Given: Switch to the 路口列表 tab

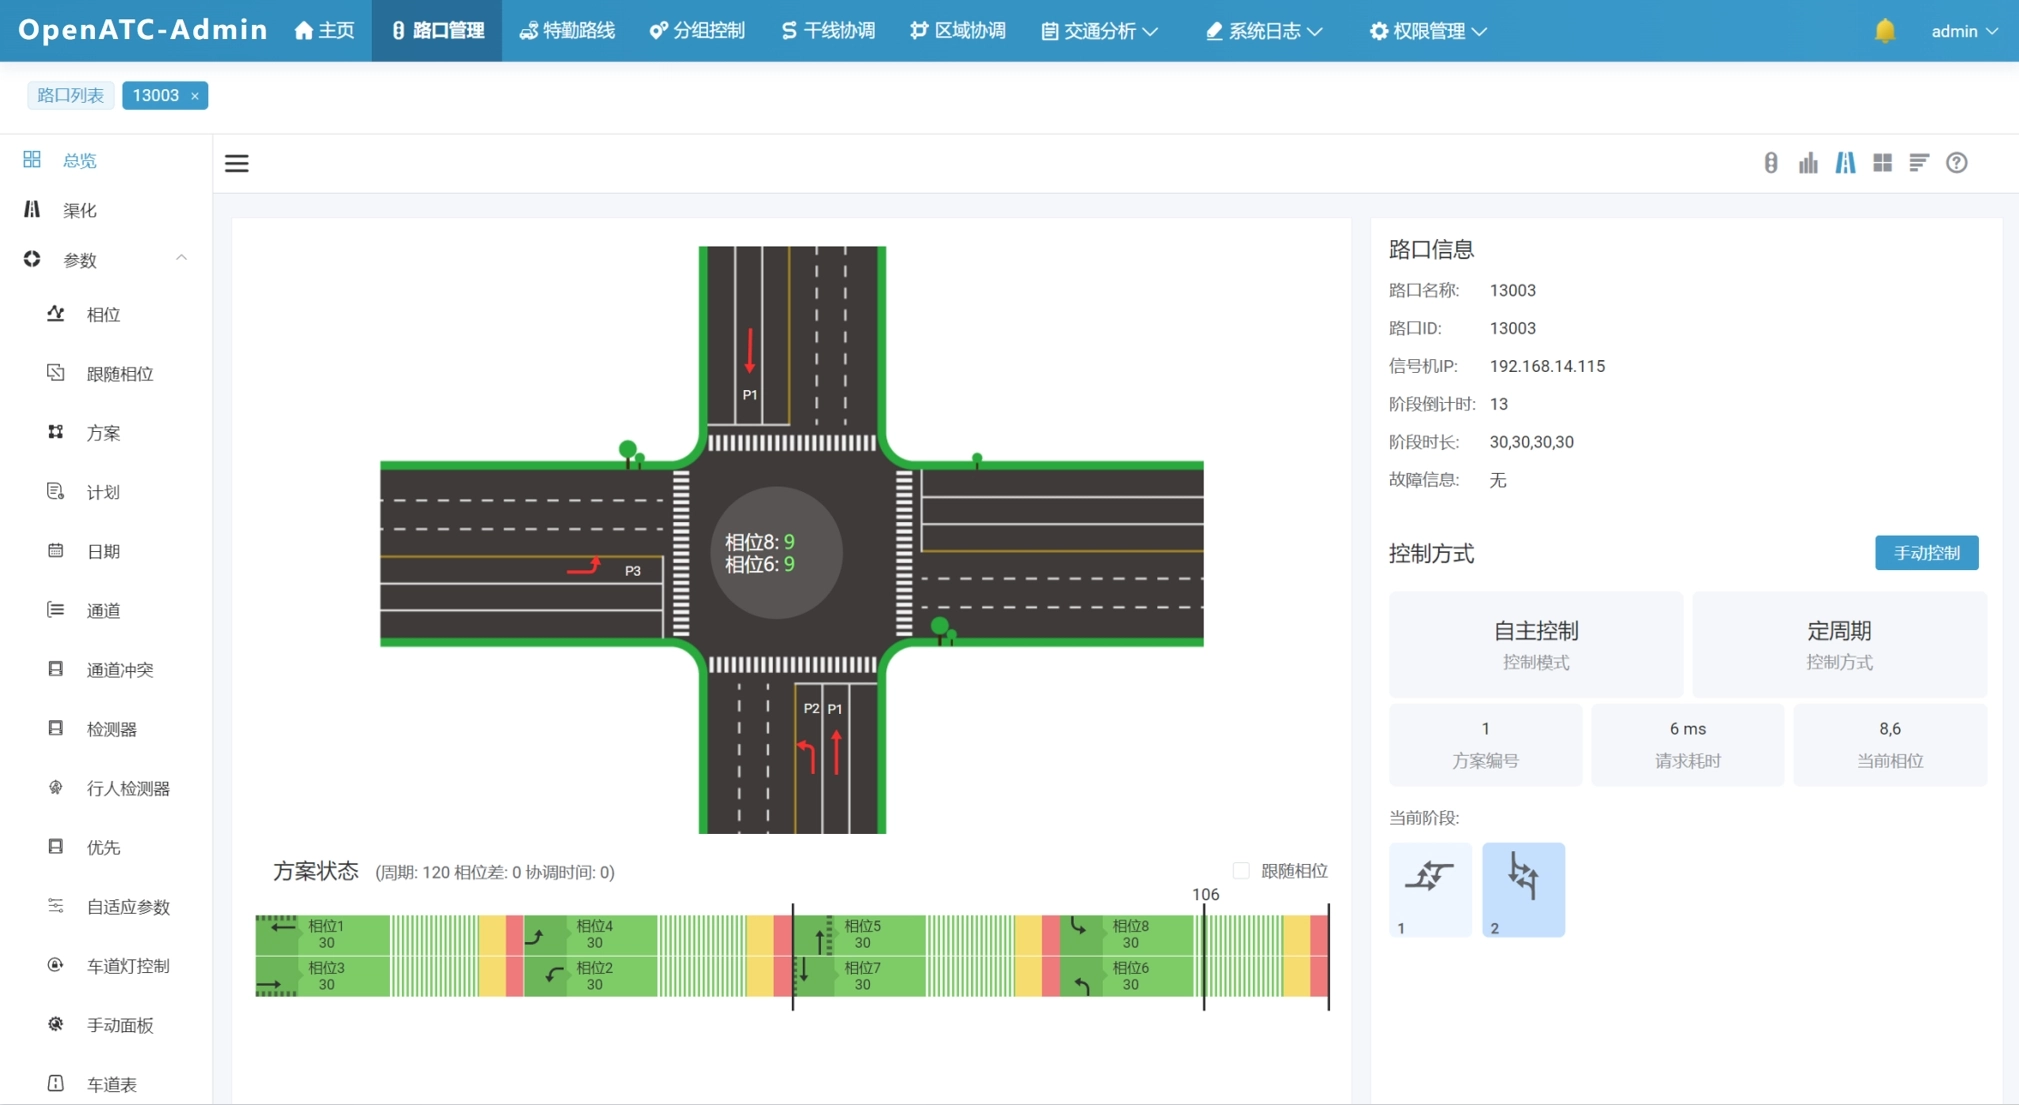Looking at the screenshot, I should (x=70, y=95).
